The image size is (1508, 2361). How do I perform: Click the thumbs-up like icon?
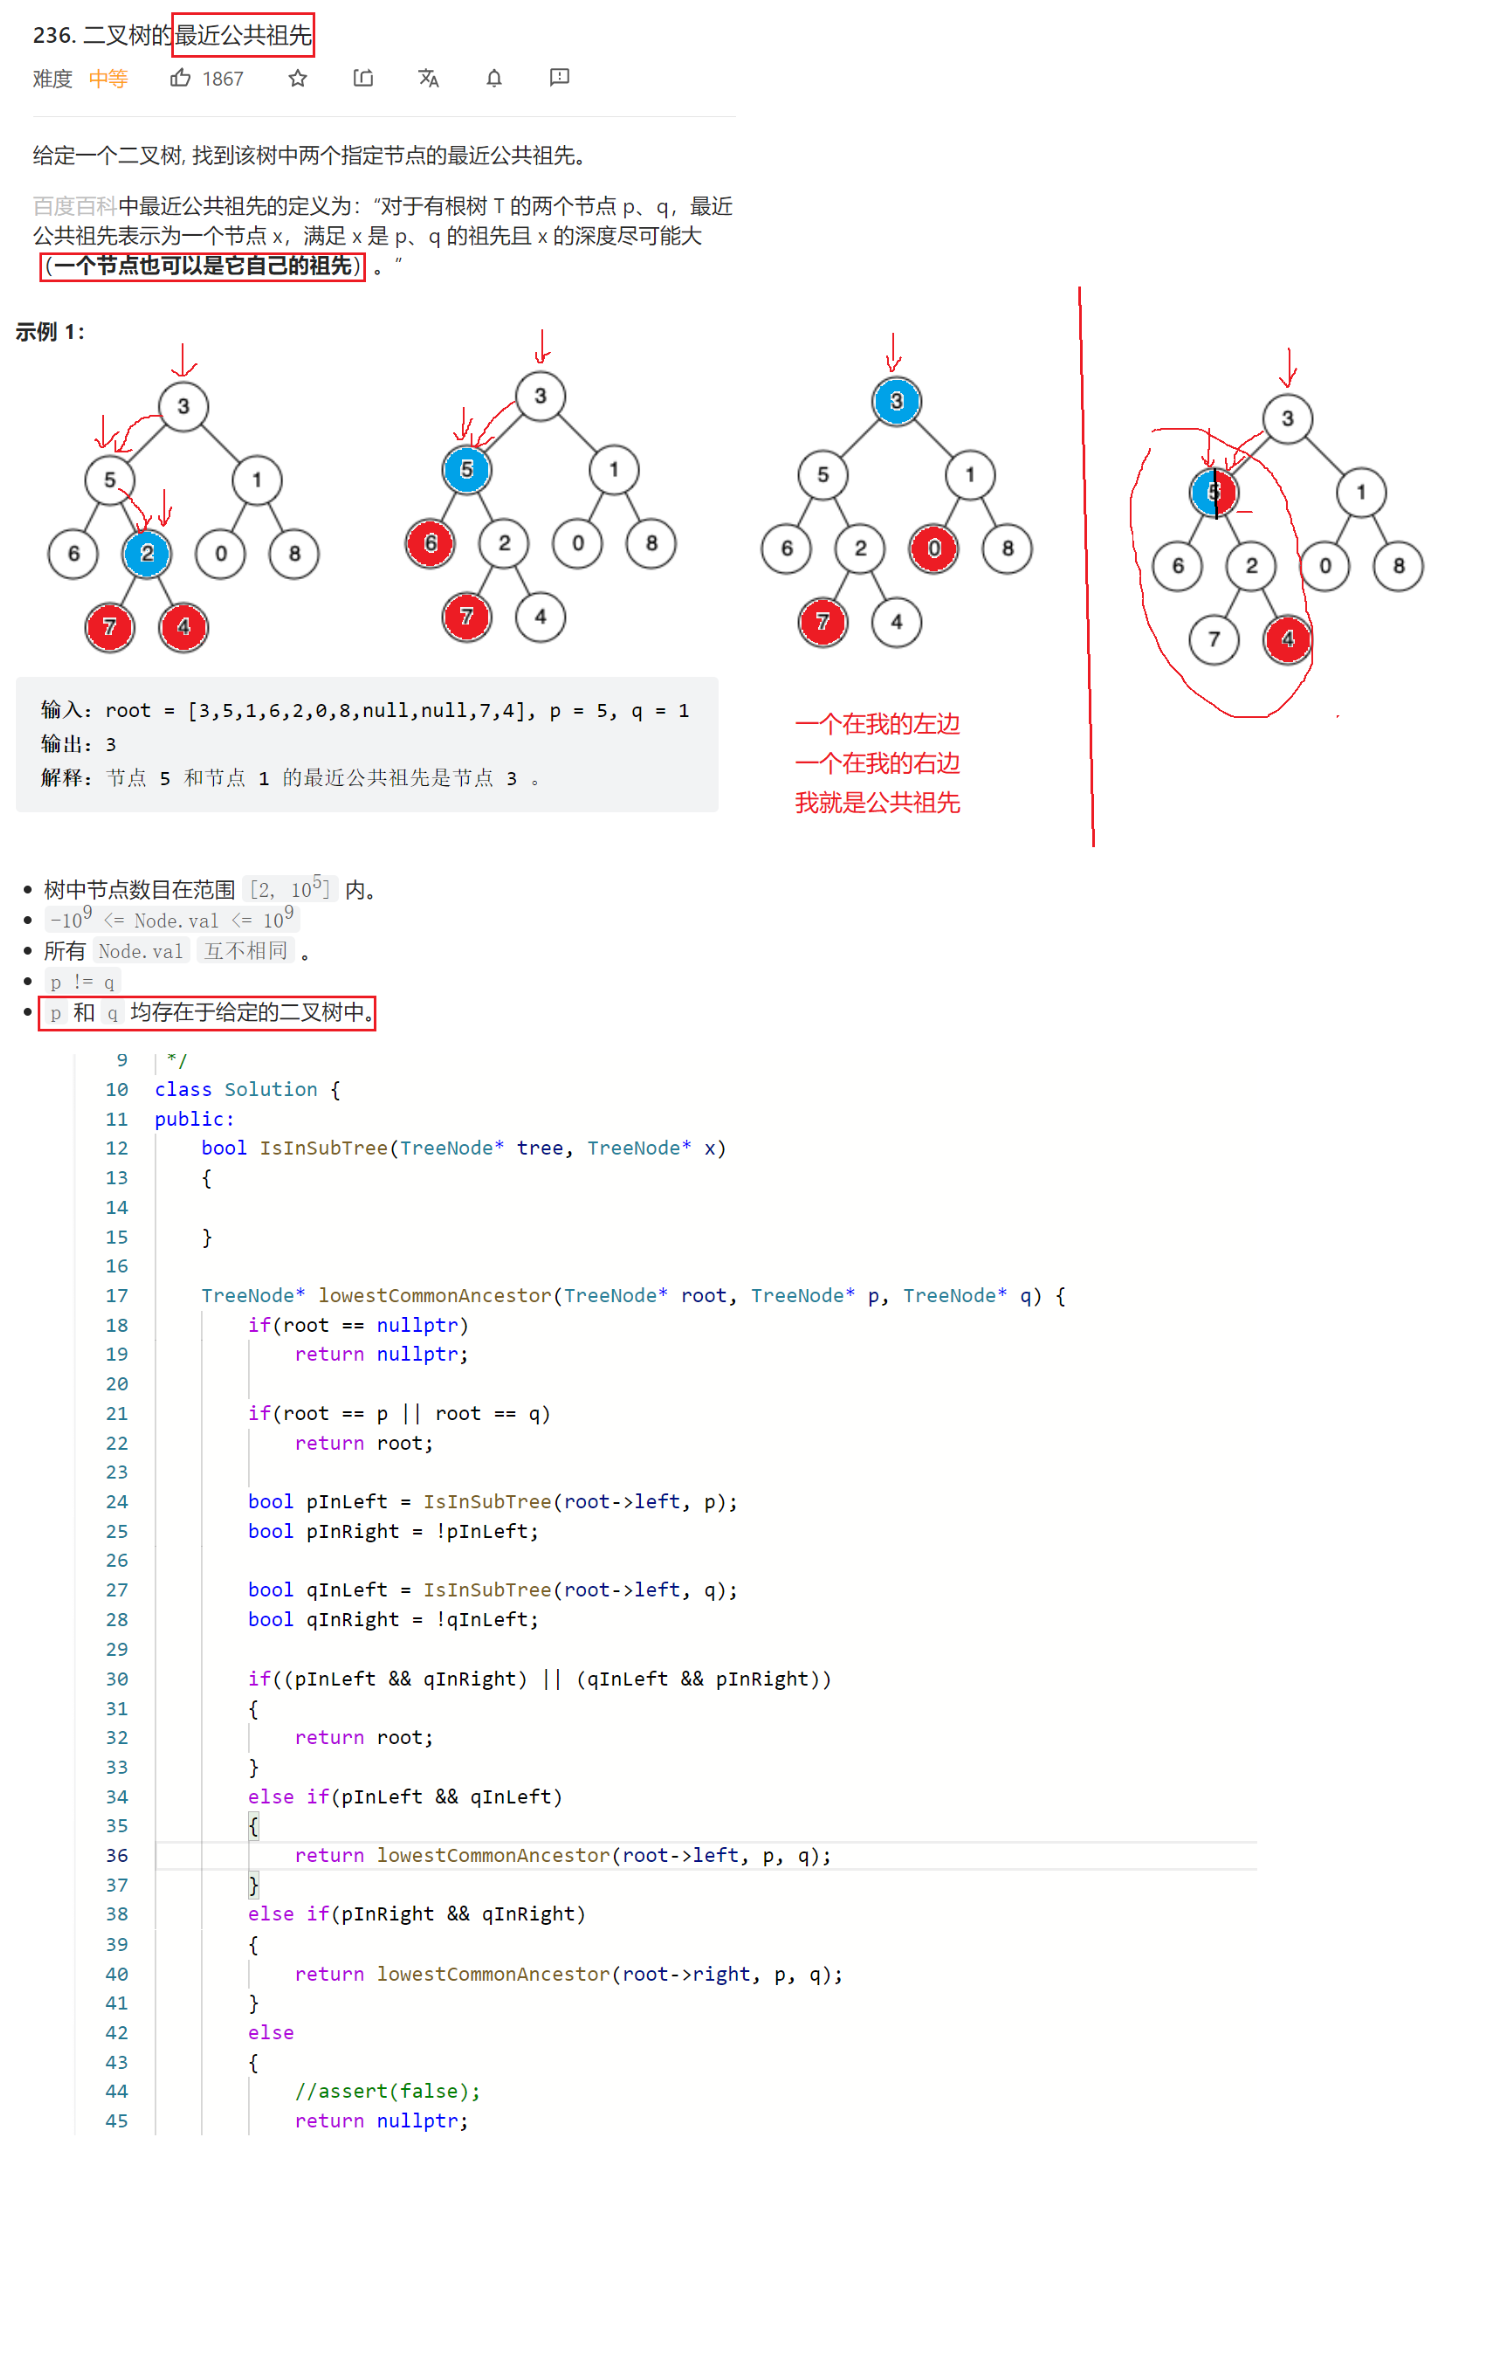click(180, 78)
